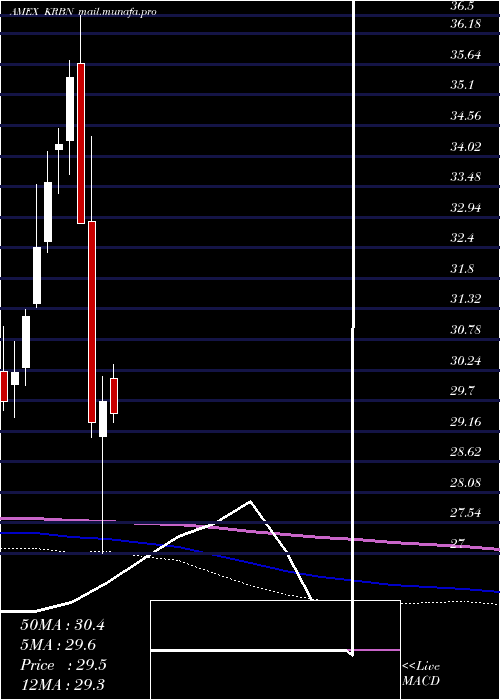Select the last red candlestick near 29.7
The width and height of the screenshot is (500, 700).
(114, 396)
